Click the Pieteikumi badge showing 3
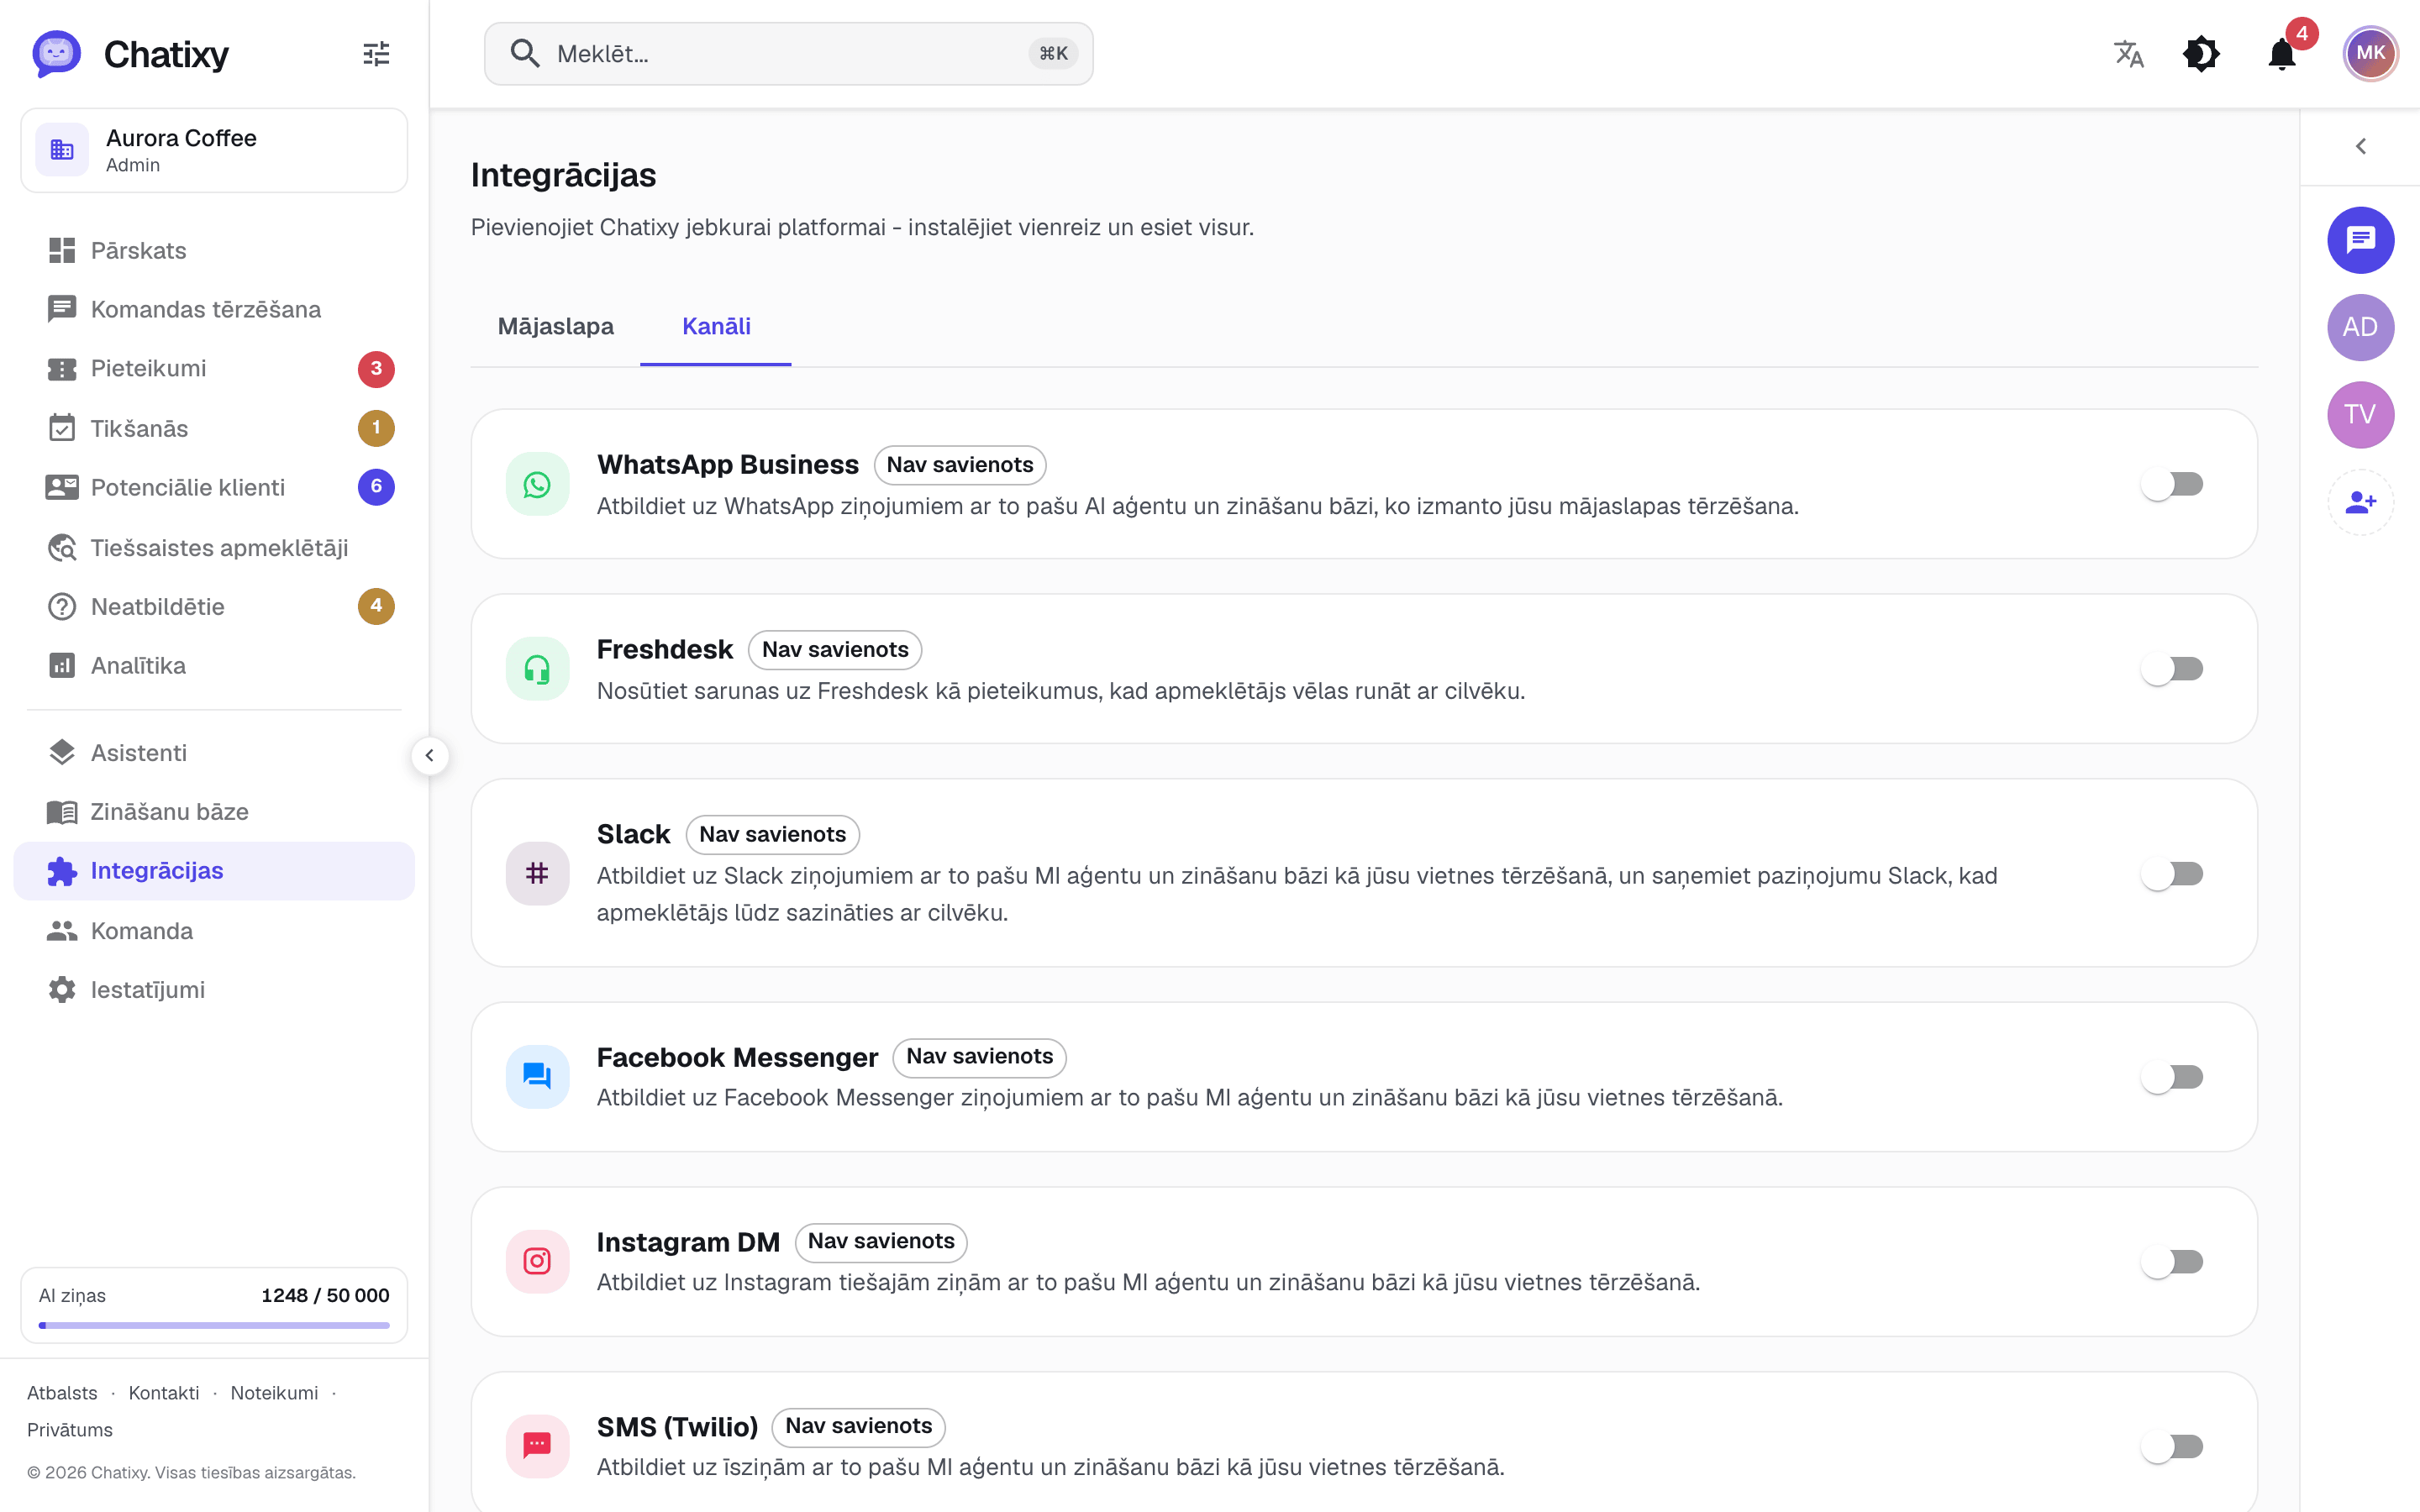The height and width of the screenshot is (1512, 2420). pyautogui.click(x=376, y=369)
